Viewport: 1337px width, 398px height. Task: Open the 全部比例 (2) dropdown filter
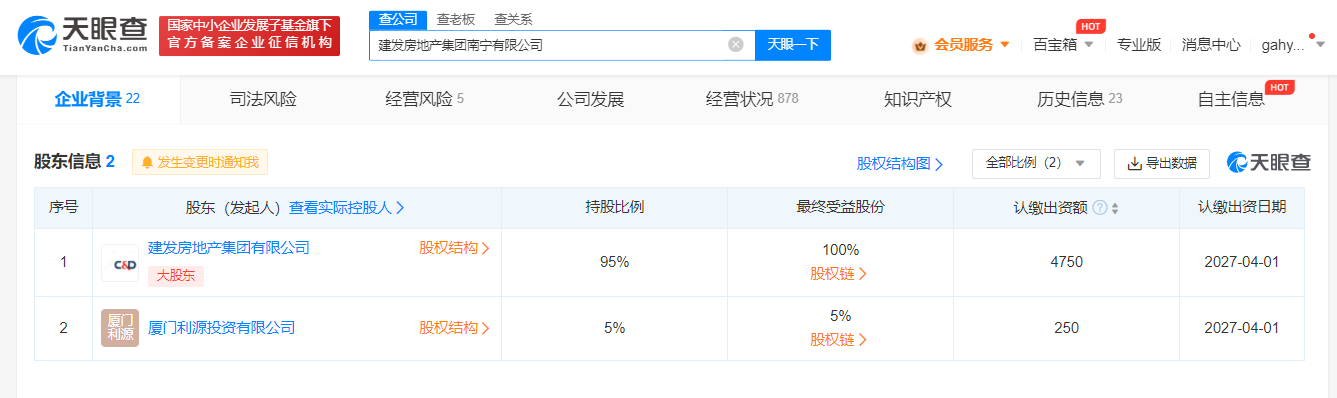[x=1036, y=163]
